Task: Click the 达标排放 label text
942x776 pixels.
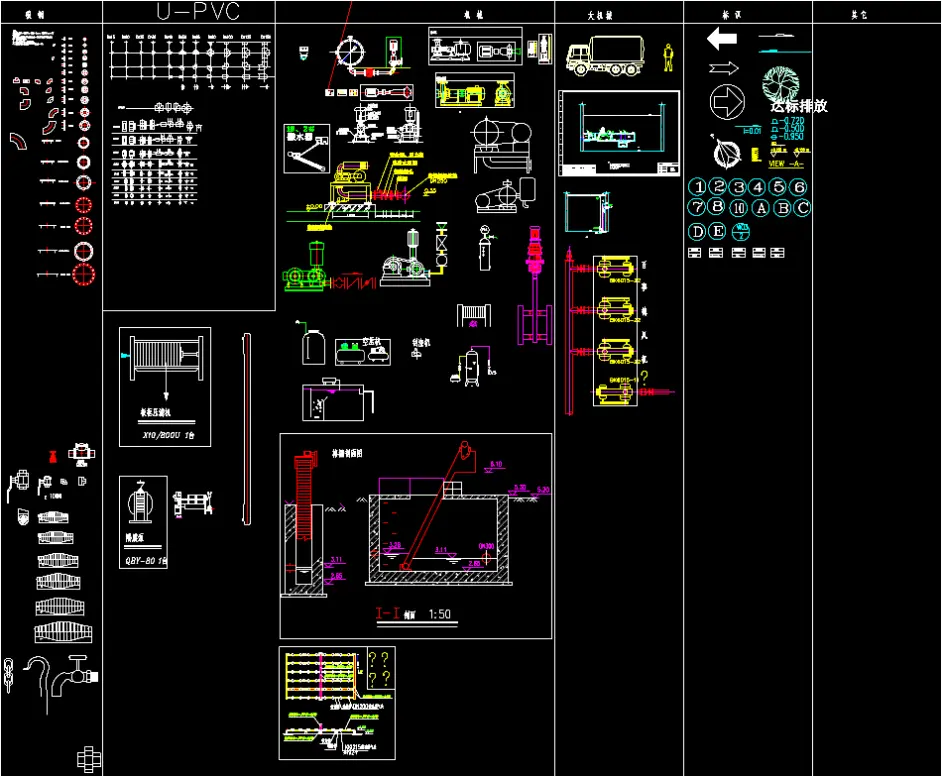Action: (x=799, y=106)
